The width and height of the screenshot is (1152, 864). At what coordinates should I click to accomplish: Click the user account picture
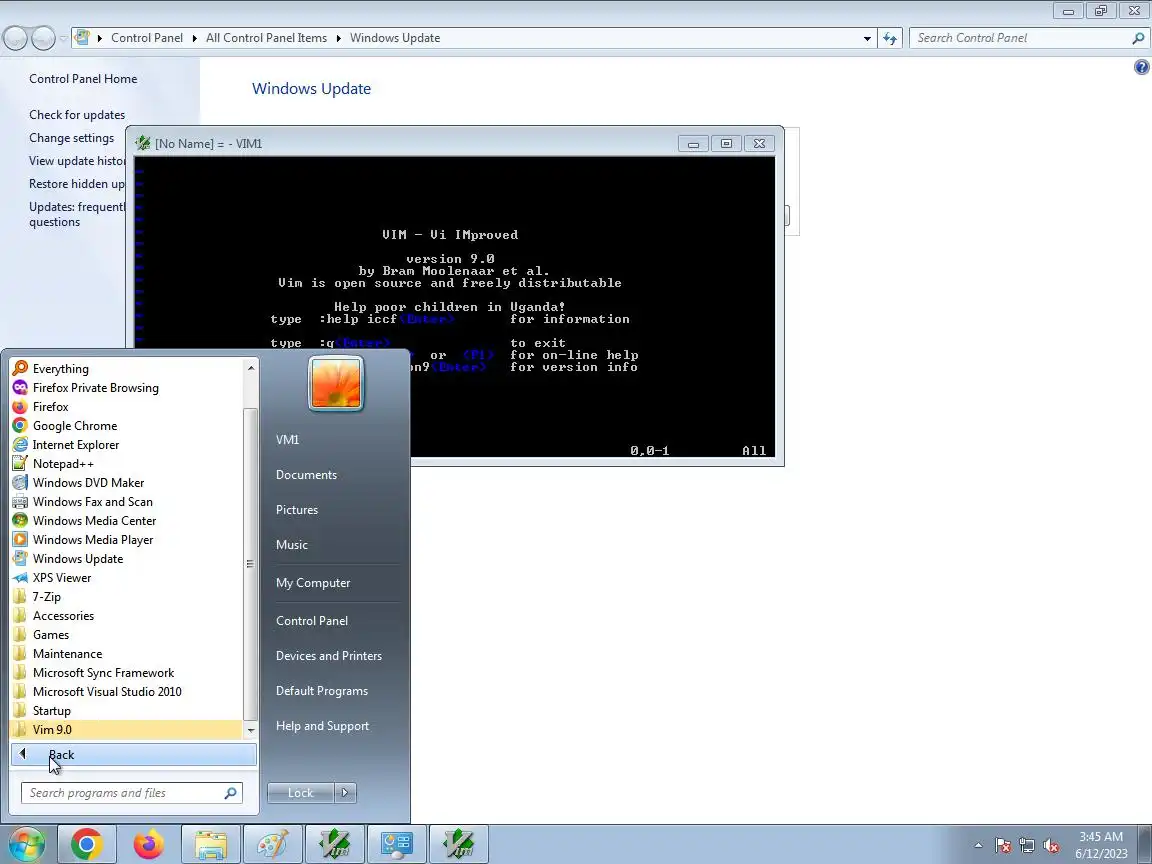336,384
